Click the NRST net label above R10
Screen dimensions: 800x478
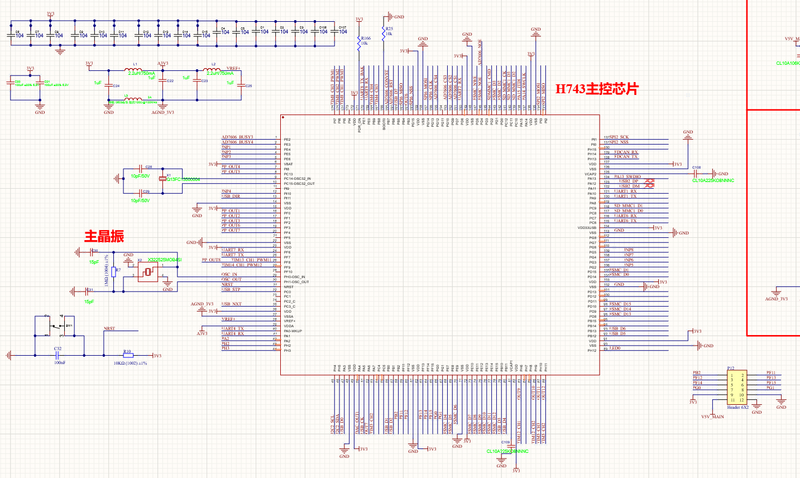[109, 329]
